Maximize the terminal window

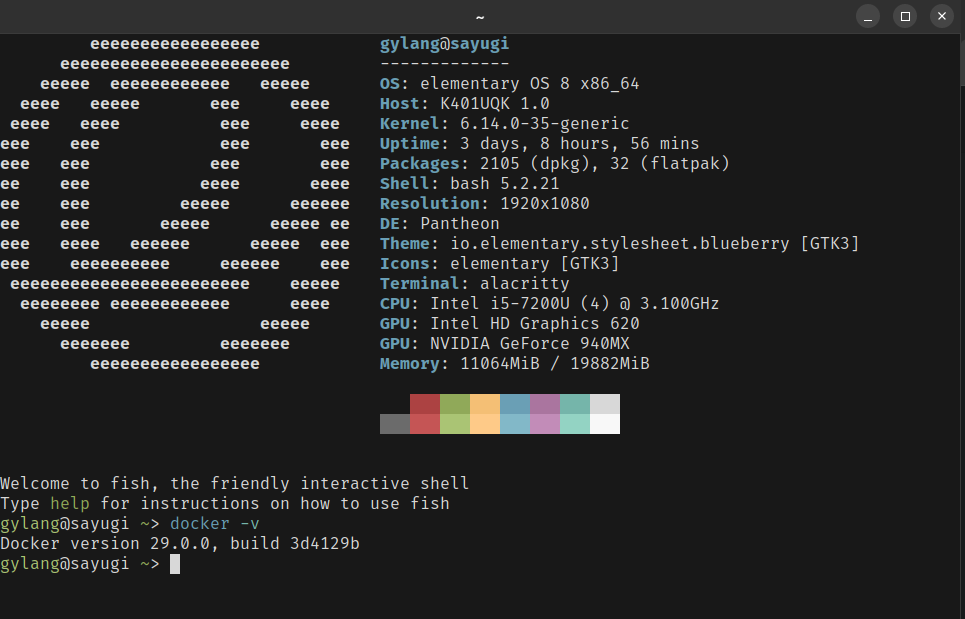coord(905,16)
